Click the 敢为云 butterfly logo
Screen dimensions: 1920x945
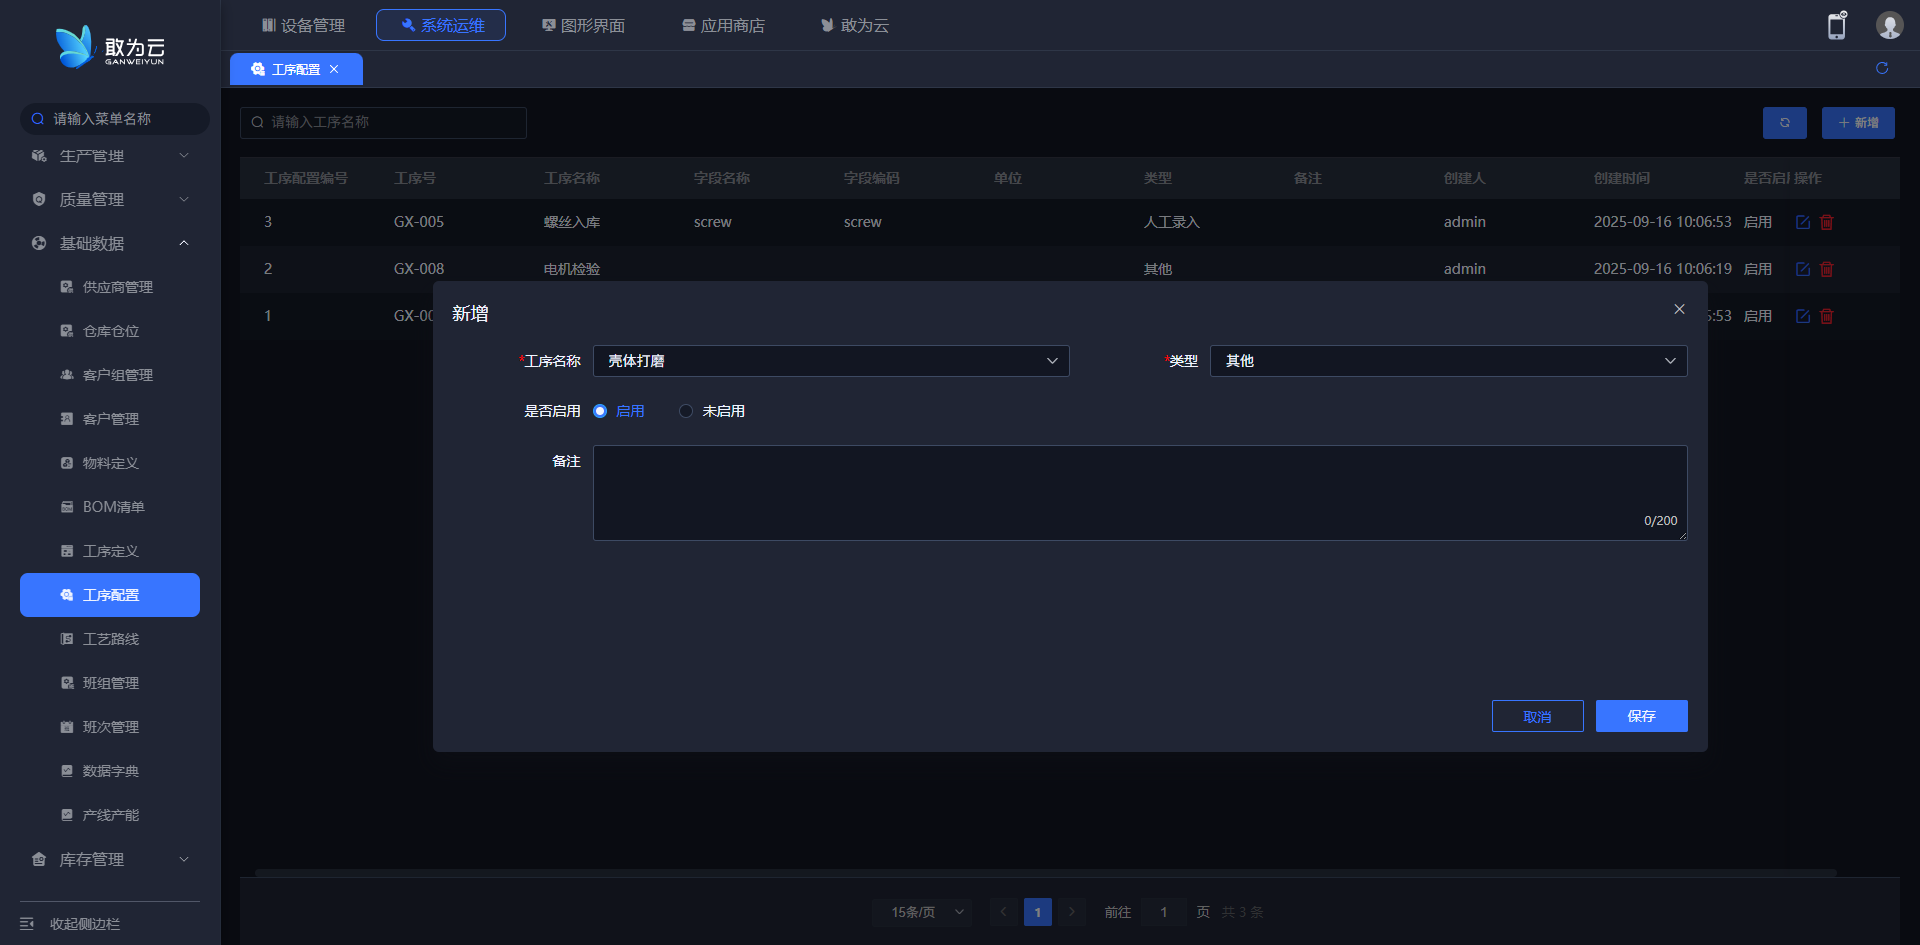(x=75, y=47)
